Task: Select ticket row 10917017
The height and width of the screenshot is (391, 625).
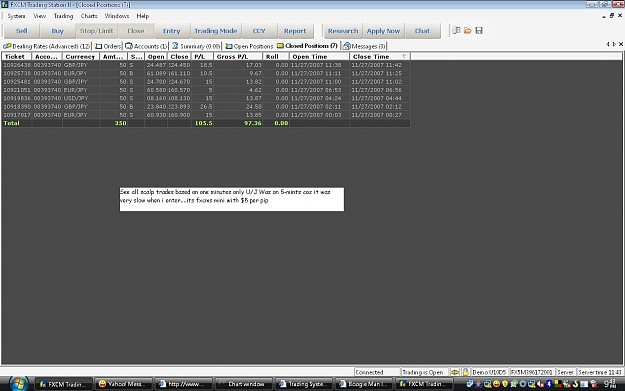Action: [x=206, y=115]
